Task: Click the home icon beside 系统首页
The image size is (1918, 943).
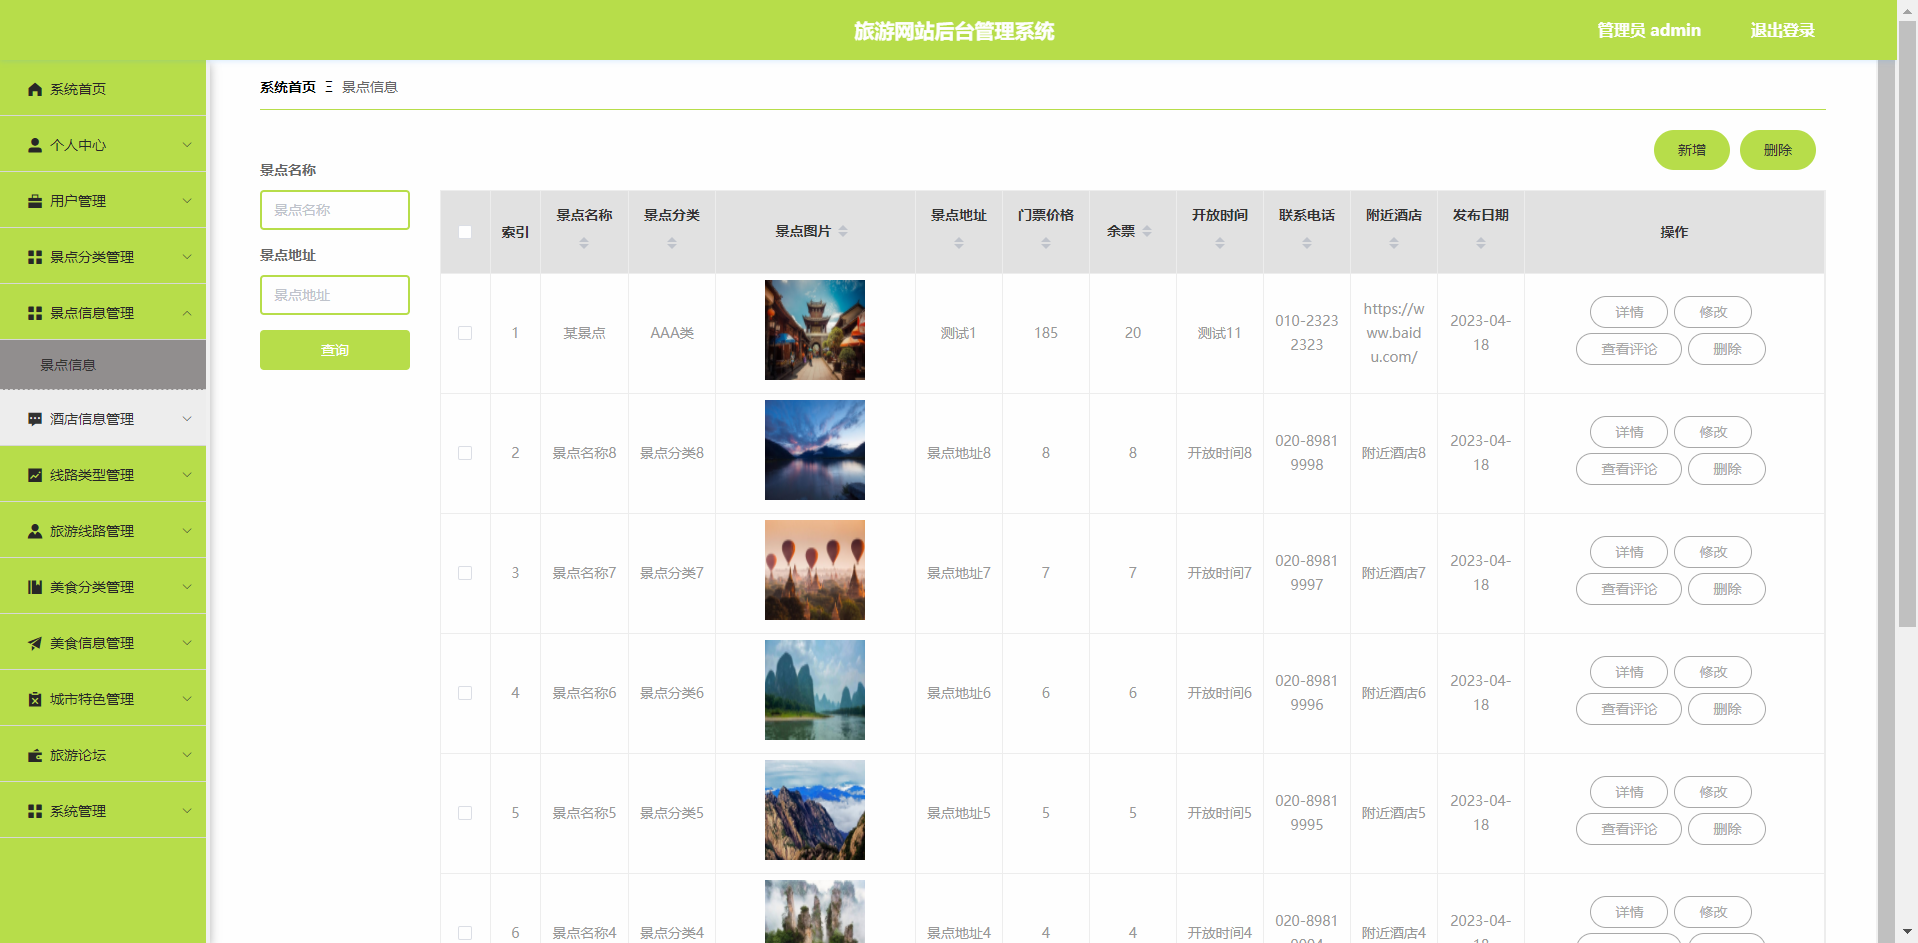Action: click(x=35, y=89)
